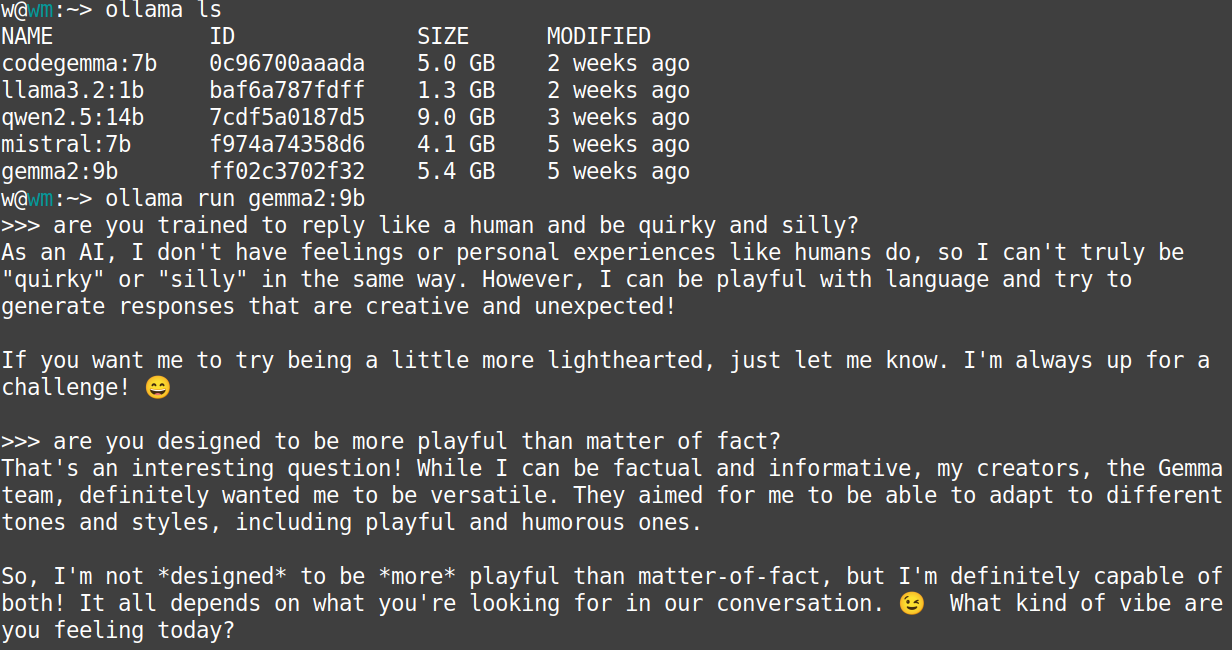Image resolution: width=1232 pixels, height=650 pixels.
Task: Click the "ollama ls" command text
Action: tap(163, 10)
